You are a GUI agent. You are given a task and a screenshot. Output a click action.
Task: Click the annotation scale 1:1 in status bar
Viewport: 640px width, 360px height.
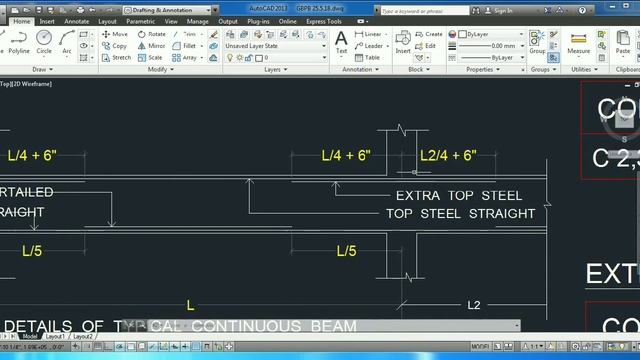coord(533,347)
